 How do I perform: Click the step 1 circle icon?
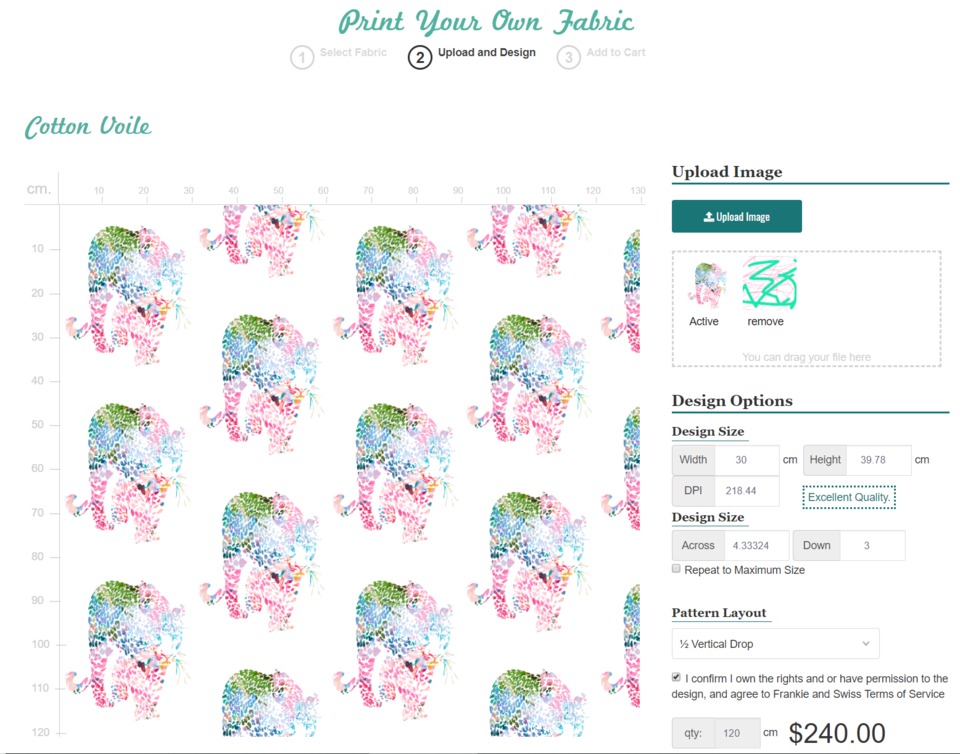click(302, 58)
